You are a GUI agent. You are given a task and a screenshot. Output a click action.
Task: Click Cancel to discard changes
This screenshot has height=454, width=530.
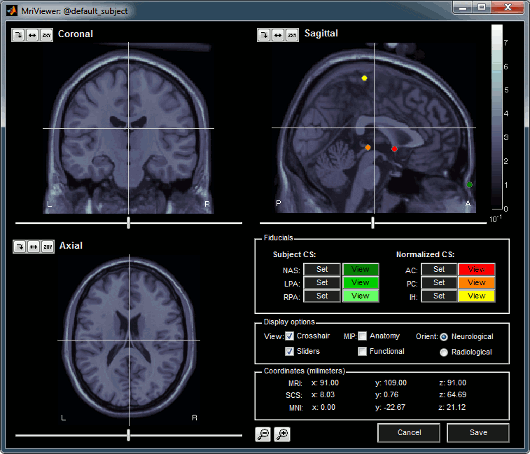point(409,432)
